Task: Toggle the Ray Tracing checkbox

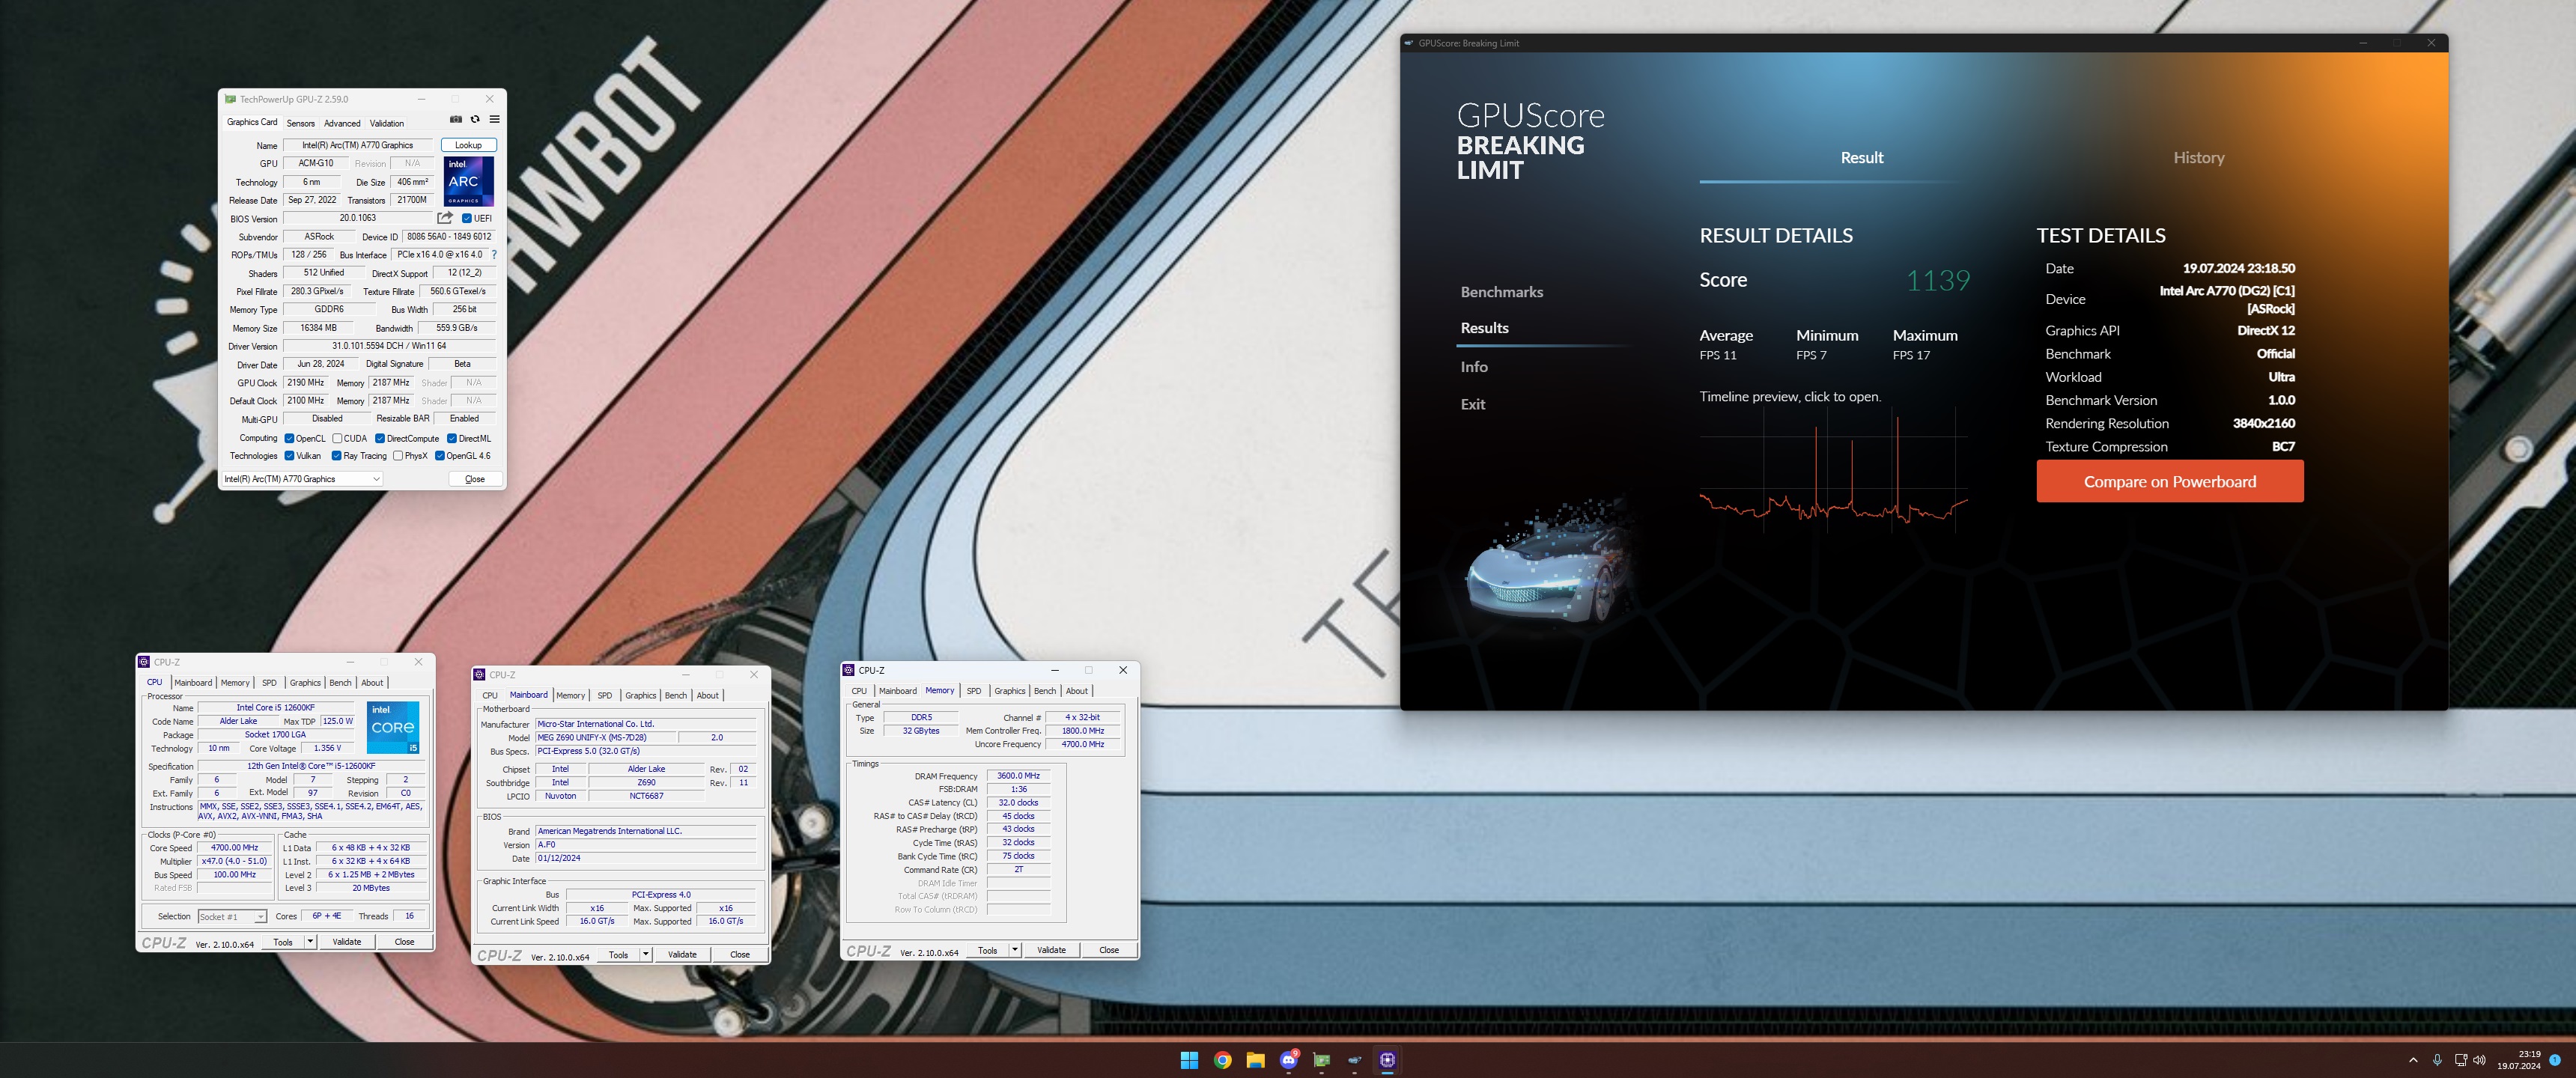Action: (x=337, y=456)
